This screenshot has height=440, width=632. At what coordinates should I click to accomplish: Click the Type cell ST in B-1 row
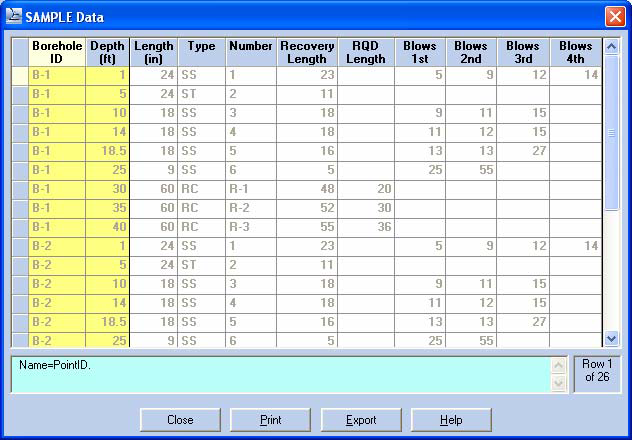click(x=201, y=94)
